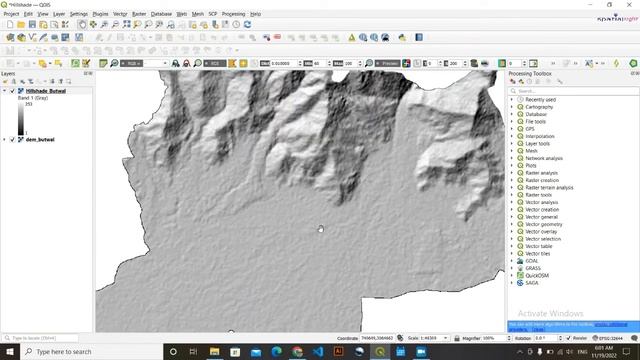
Task: Select the GRASS toolbox entry
Action: click(x=533, y=268)
